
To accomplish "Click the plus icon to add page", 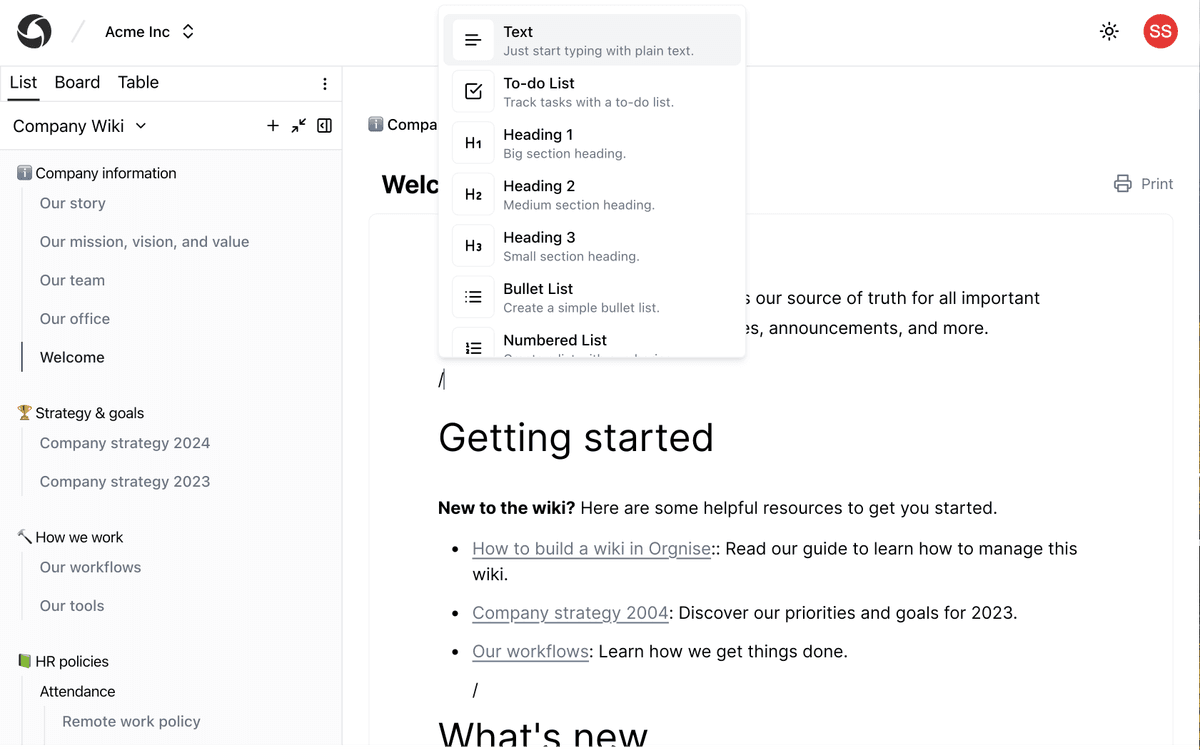I will tap(273, 126).
